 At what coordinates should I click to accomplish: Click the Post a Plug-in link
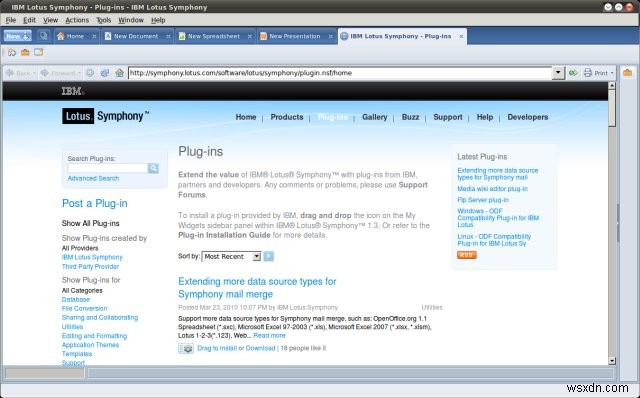point(95,203)
